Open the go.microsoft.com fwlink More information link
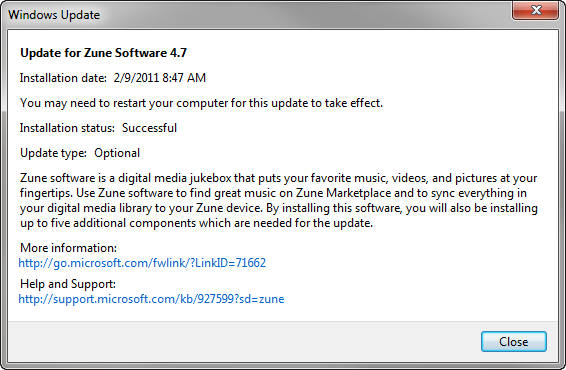The width and height of the screenshot is (566, 370). 142,263
